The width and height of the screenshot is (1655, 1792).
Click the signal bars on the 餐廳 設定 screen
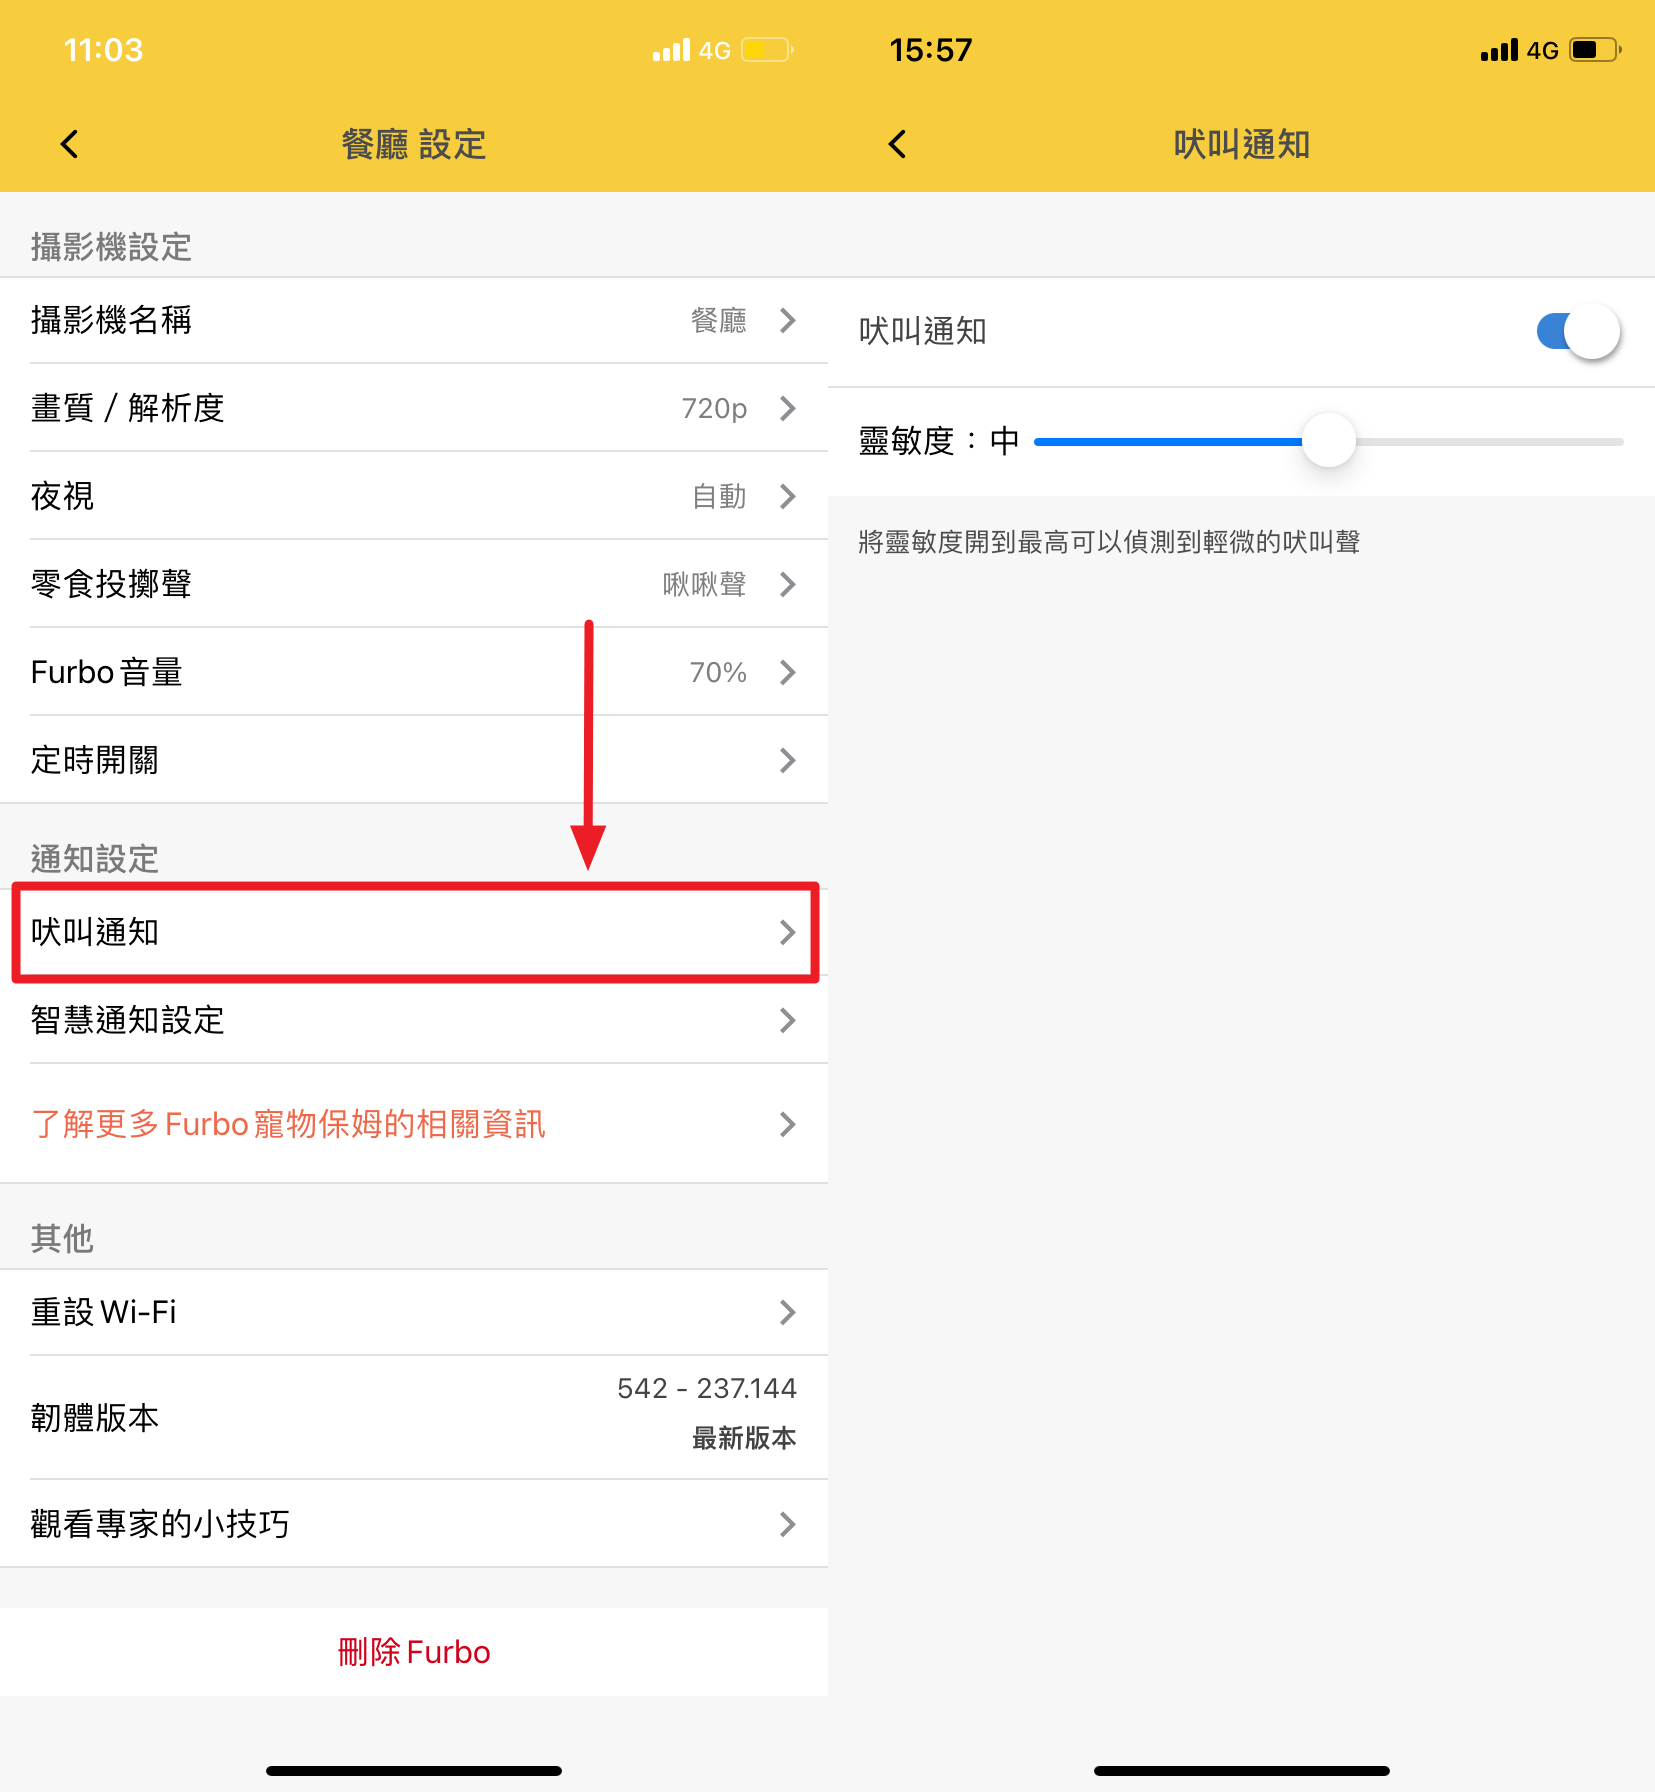(671, 50)
